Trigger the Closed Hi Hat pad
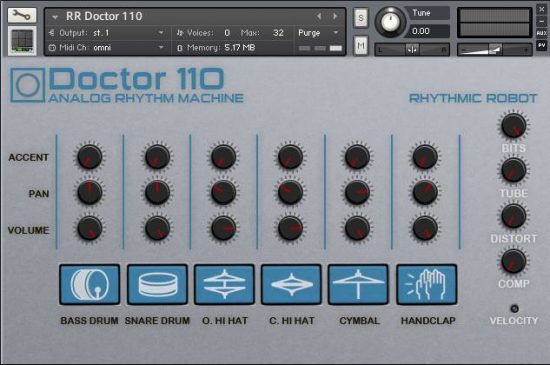This screenshot has width=550, height=365. pyautogui.click(x=291, y=284)
